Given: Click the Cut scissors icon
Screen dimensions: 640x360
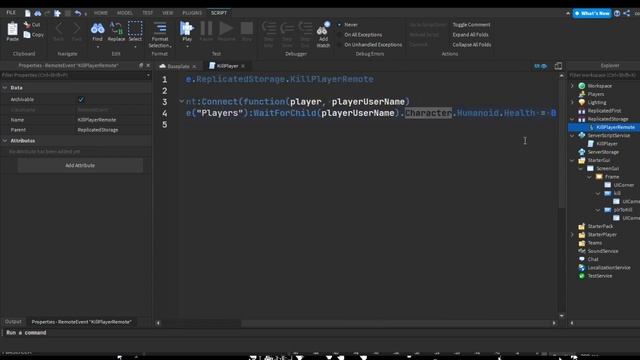Looking at the screenshot, I should 27,25.
